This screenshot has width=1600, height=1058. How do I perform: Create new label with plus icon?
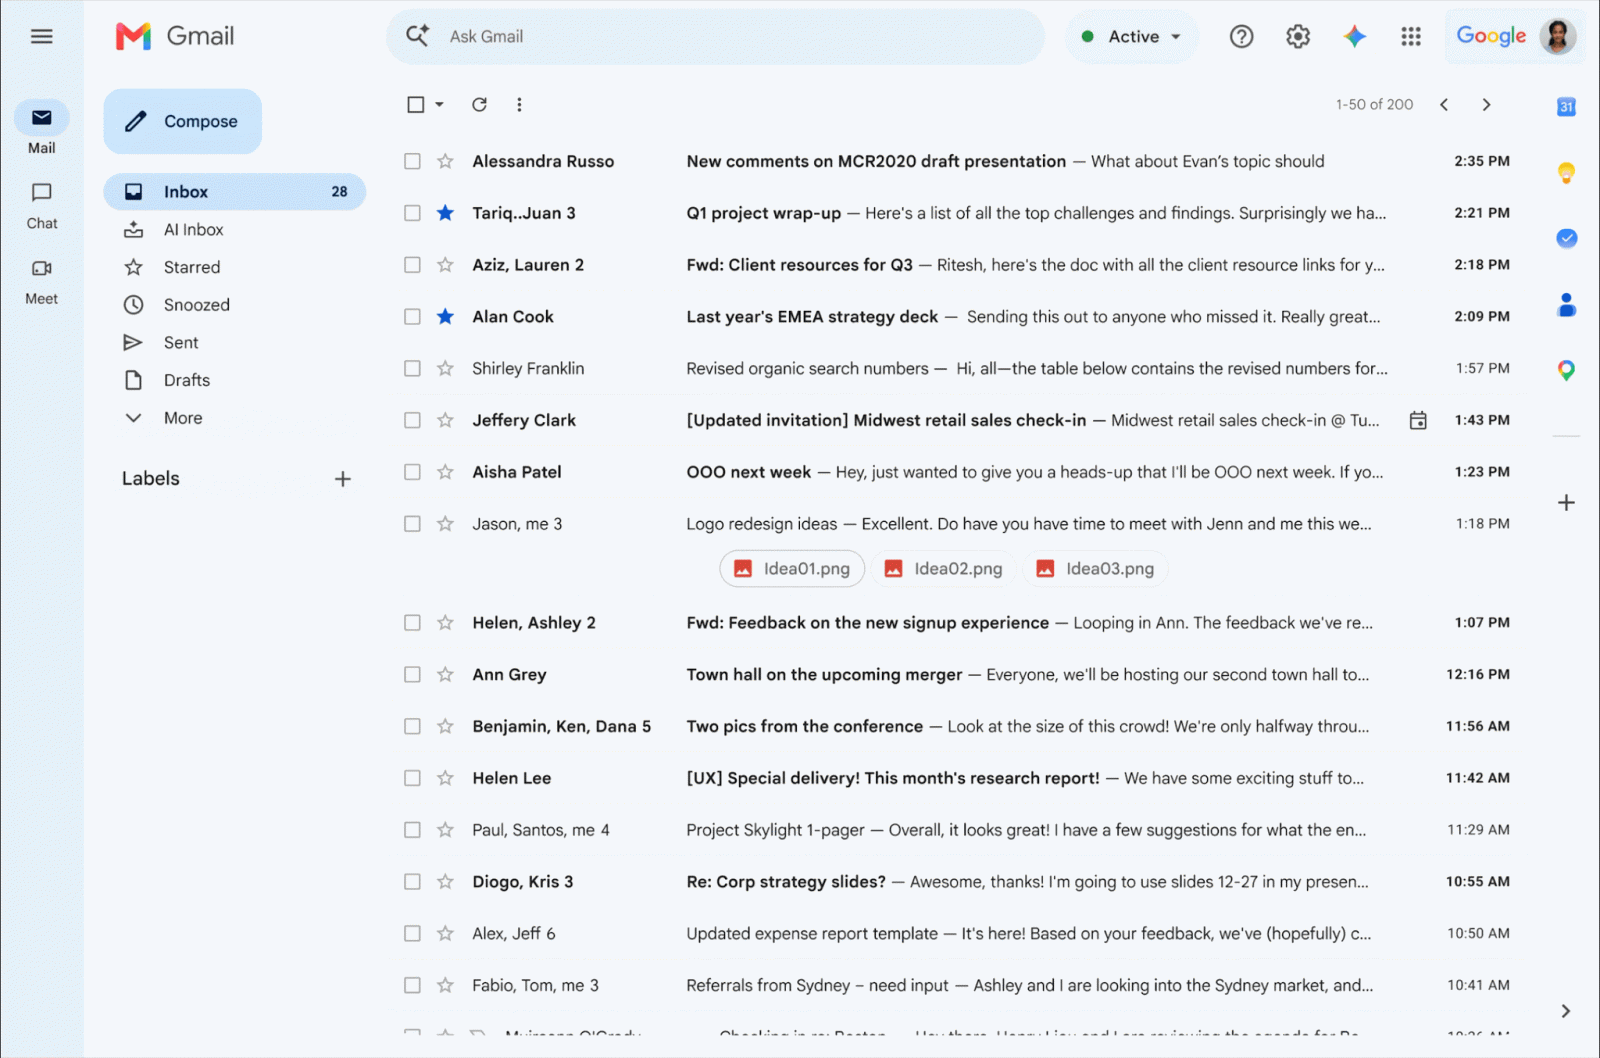pyautogui.click(x=342, y=479)
